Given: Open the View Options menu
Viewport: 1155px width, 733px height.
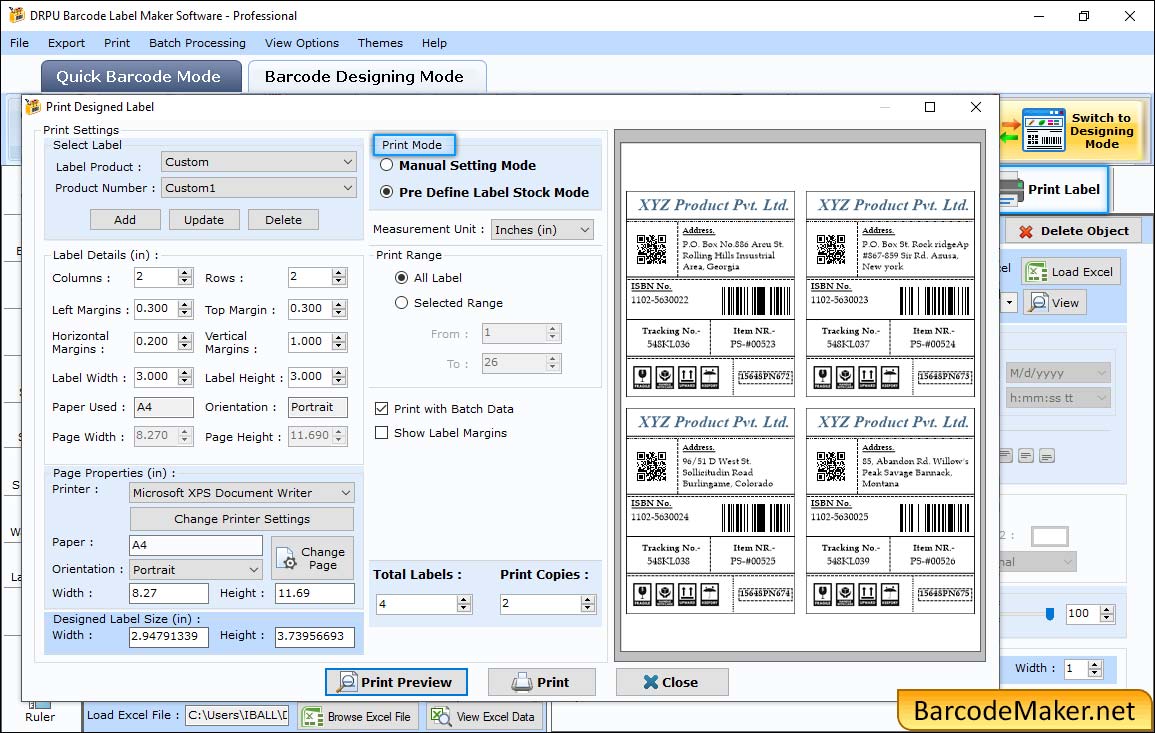Looking at the screenshot, I should (x=302, y=43).
